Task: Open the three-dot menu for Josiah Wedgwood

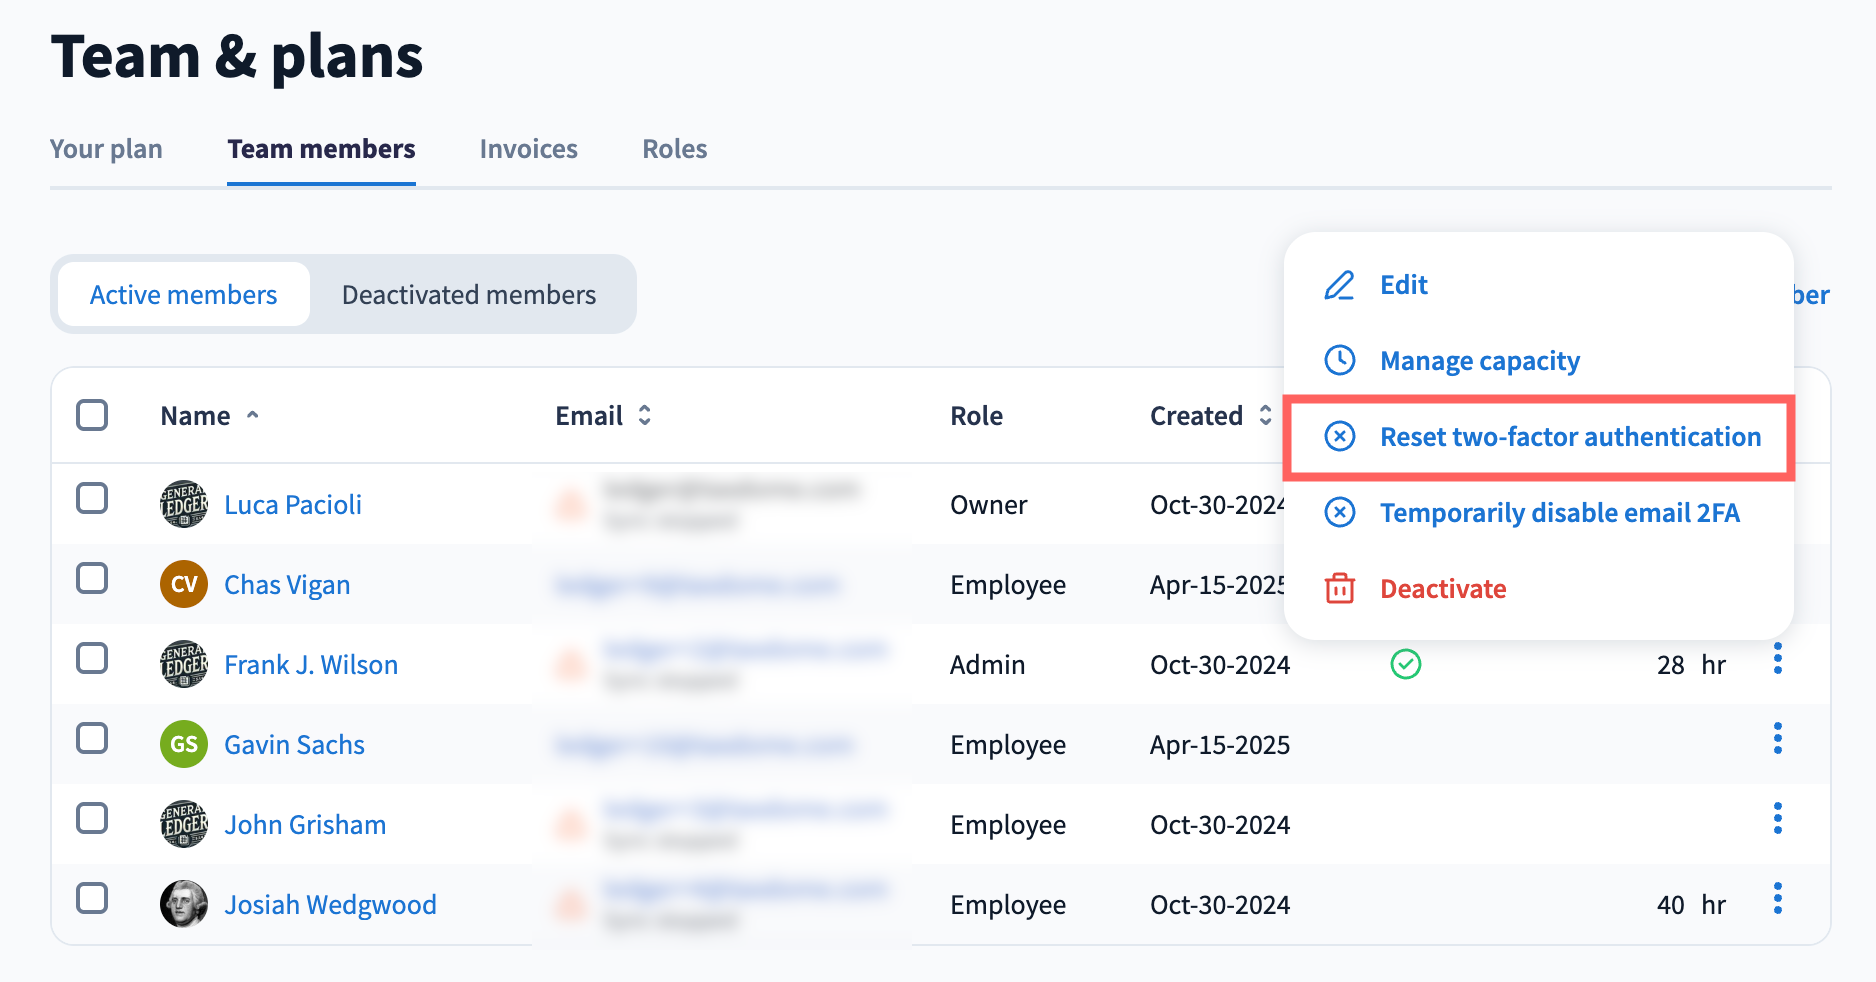Action: [1777, 899]
